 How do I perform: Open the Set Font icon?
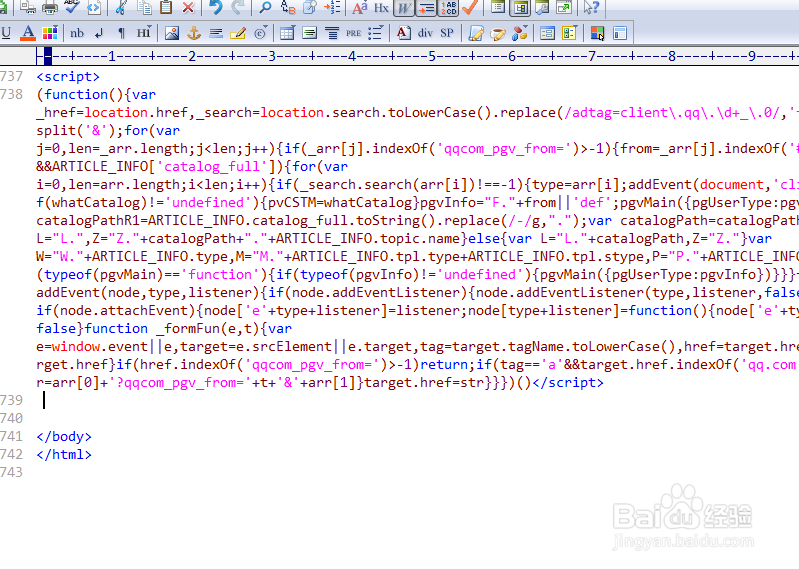coord(360,7)
